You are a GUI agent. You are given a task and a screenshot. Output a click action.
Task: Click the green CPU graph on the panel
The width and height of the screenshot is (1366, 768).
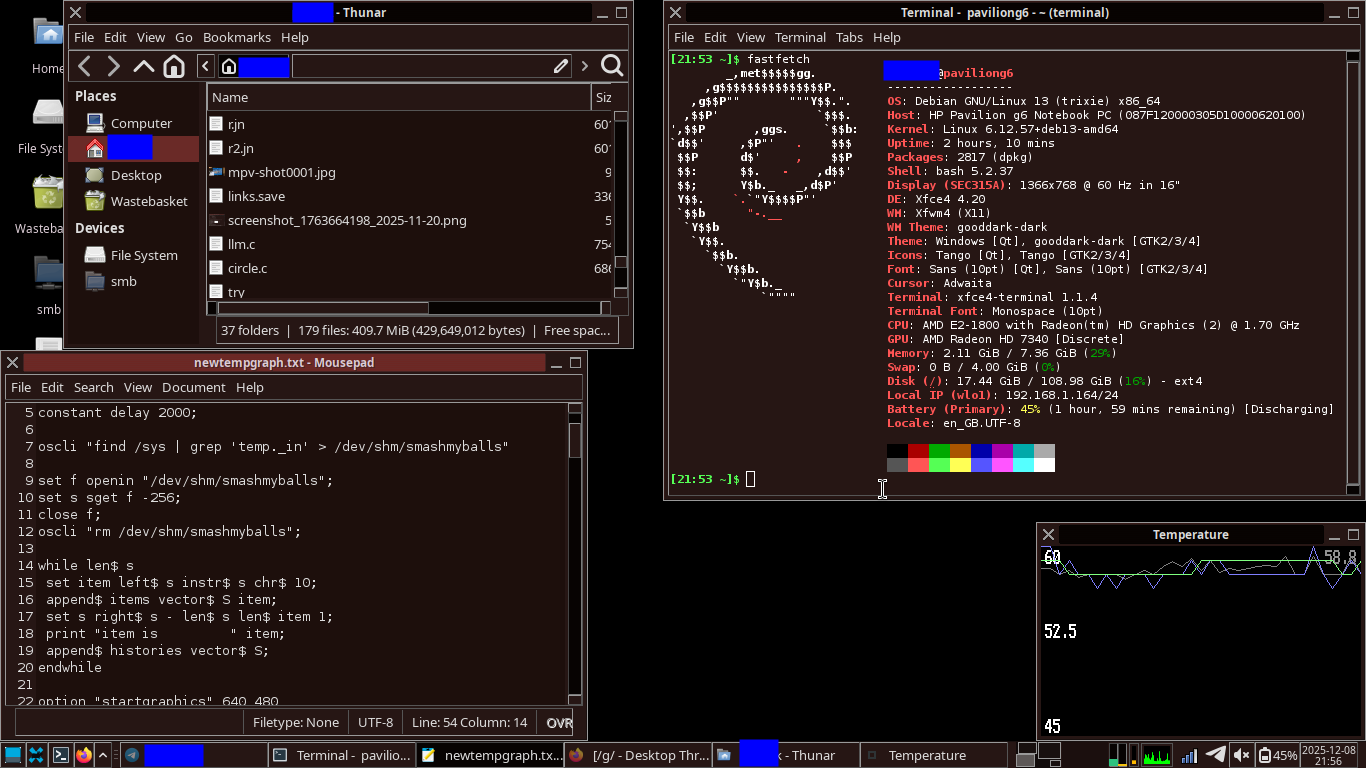coord(1156,755)
